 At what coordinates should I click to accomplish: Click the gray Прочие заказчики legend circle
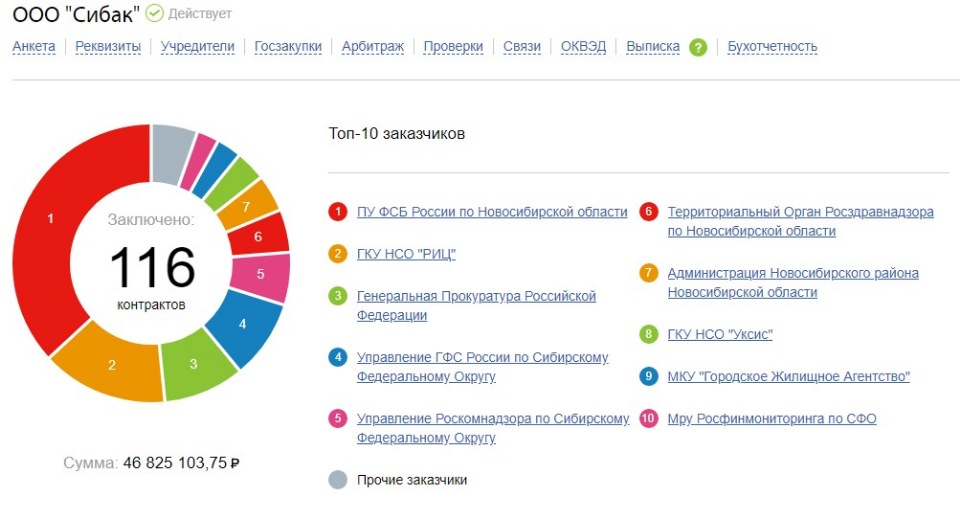(x=338, y=479)
